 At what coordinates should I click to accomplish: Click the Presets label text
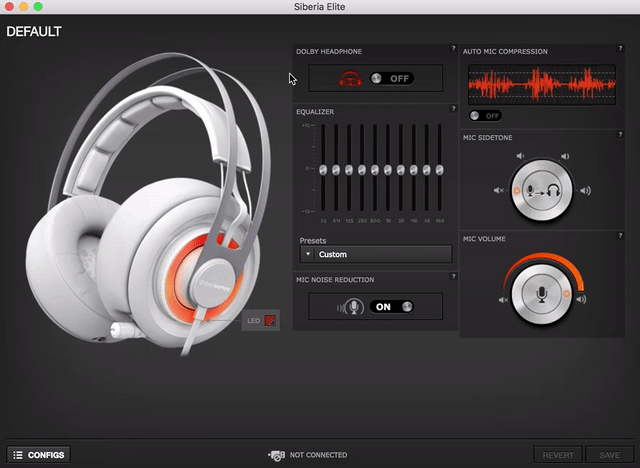[x=313, y=240]
